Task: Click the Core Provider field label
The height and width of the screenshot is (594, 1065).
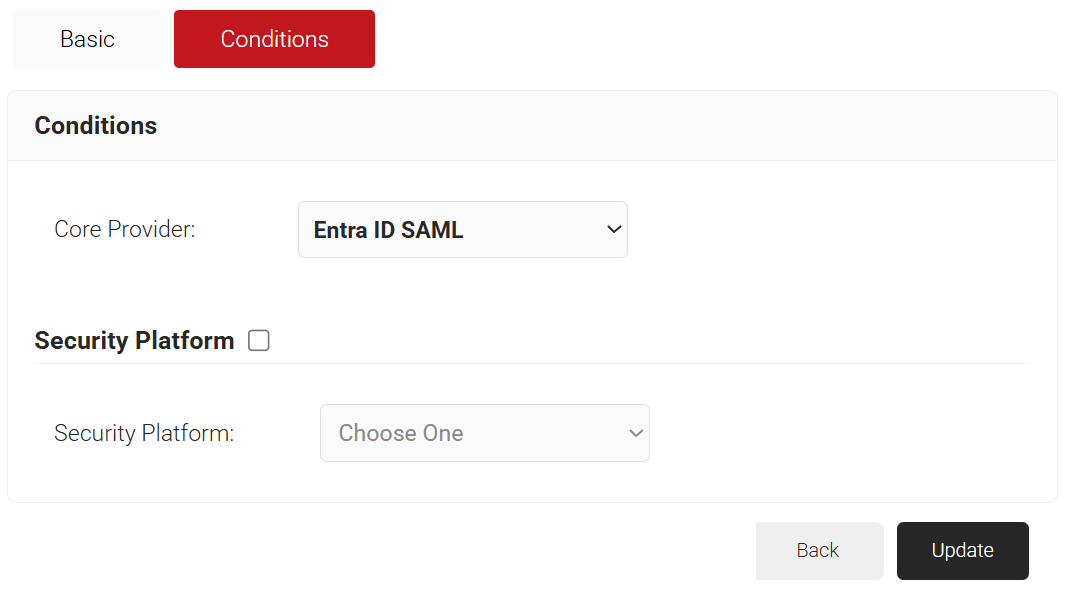Action: pos(125,230)
